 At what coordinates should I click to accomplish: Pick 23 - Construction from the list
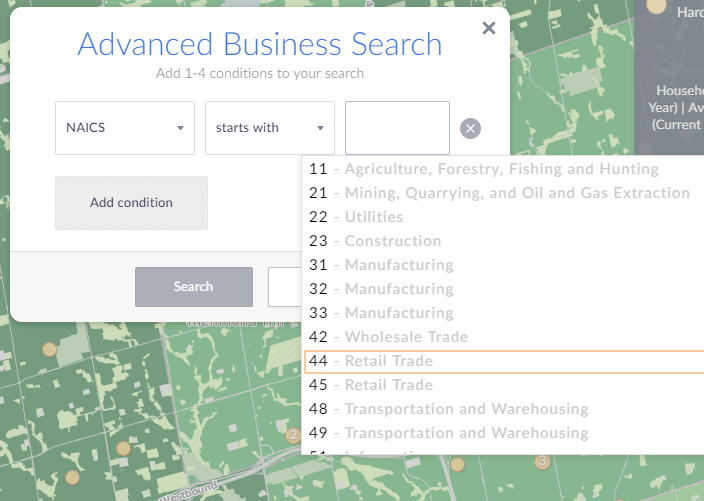pos(375,241)
